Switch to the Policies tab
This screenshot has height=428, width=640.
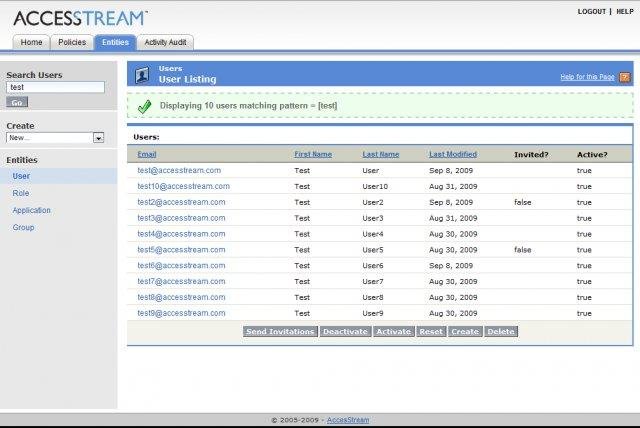tap(72, 42)
